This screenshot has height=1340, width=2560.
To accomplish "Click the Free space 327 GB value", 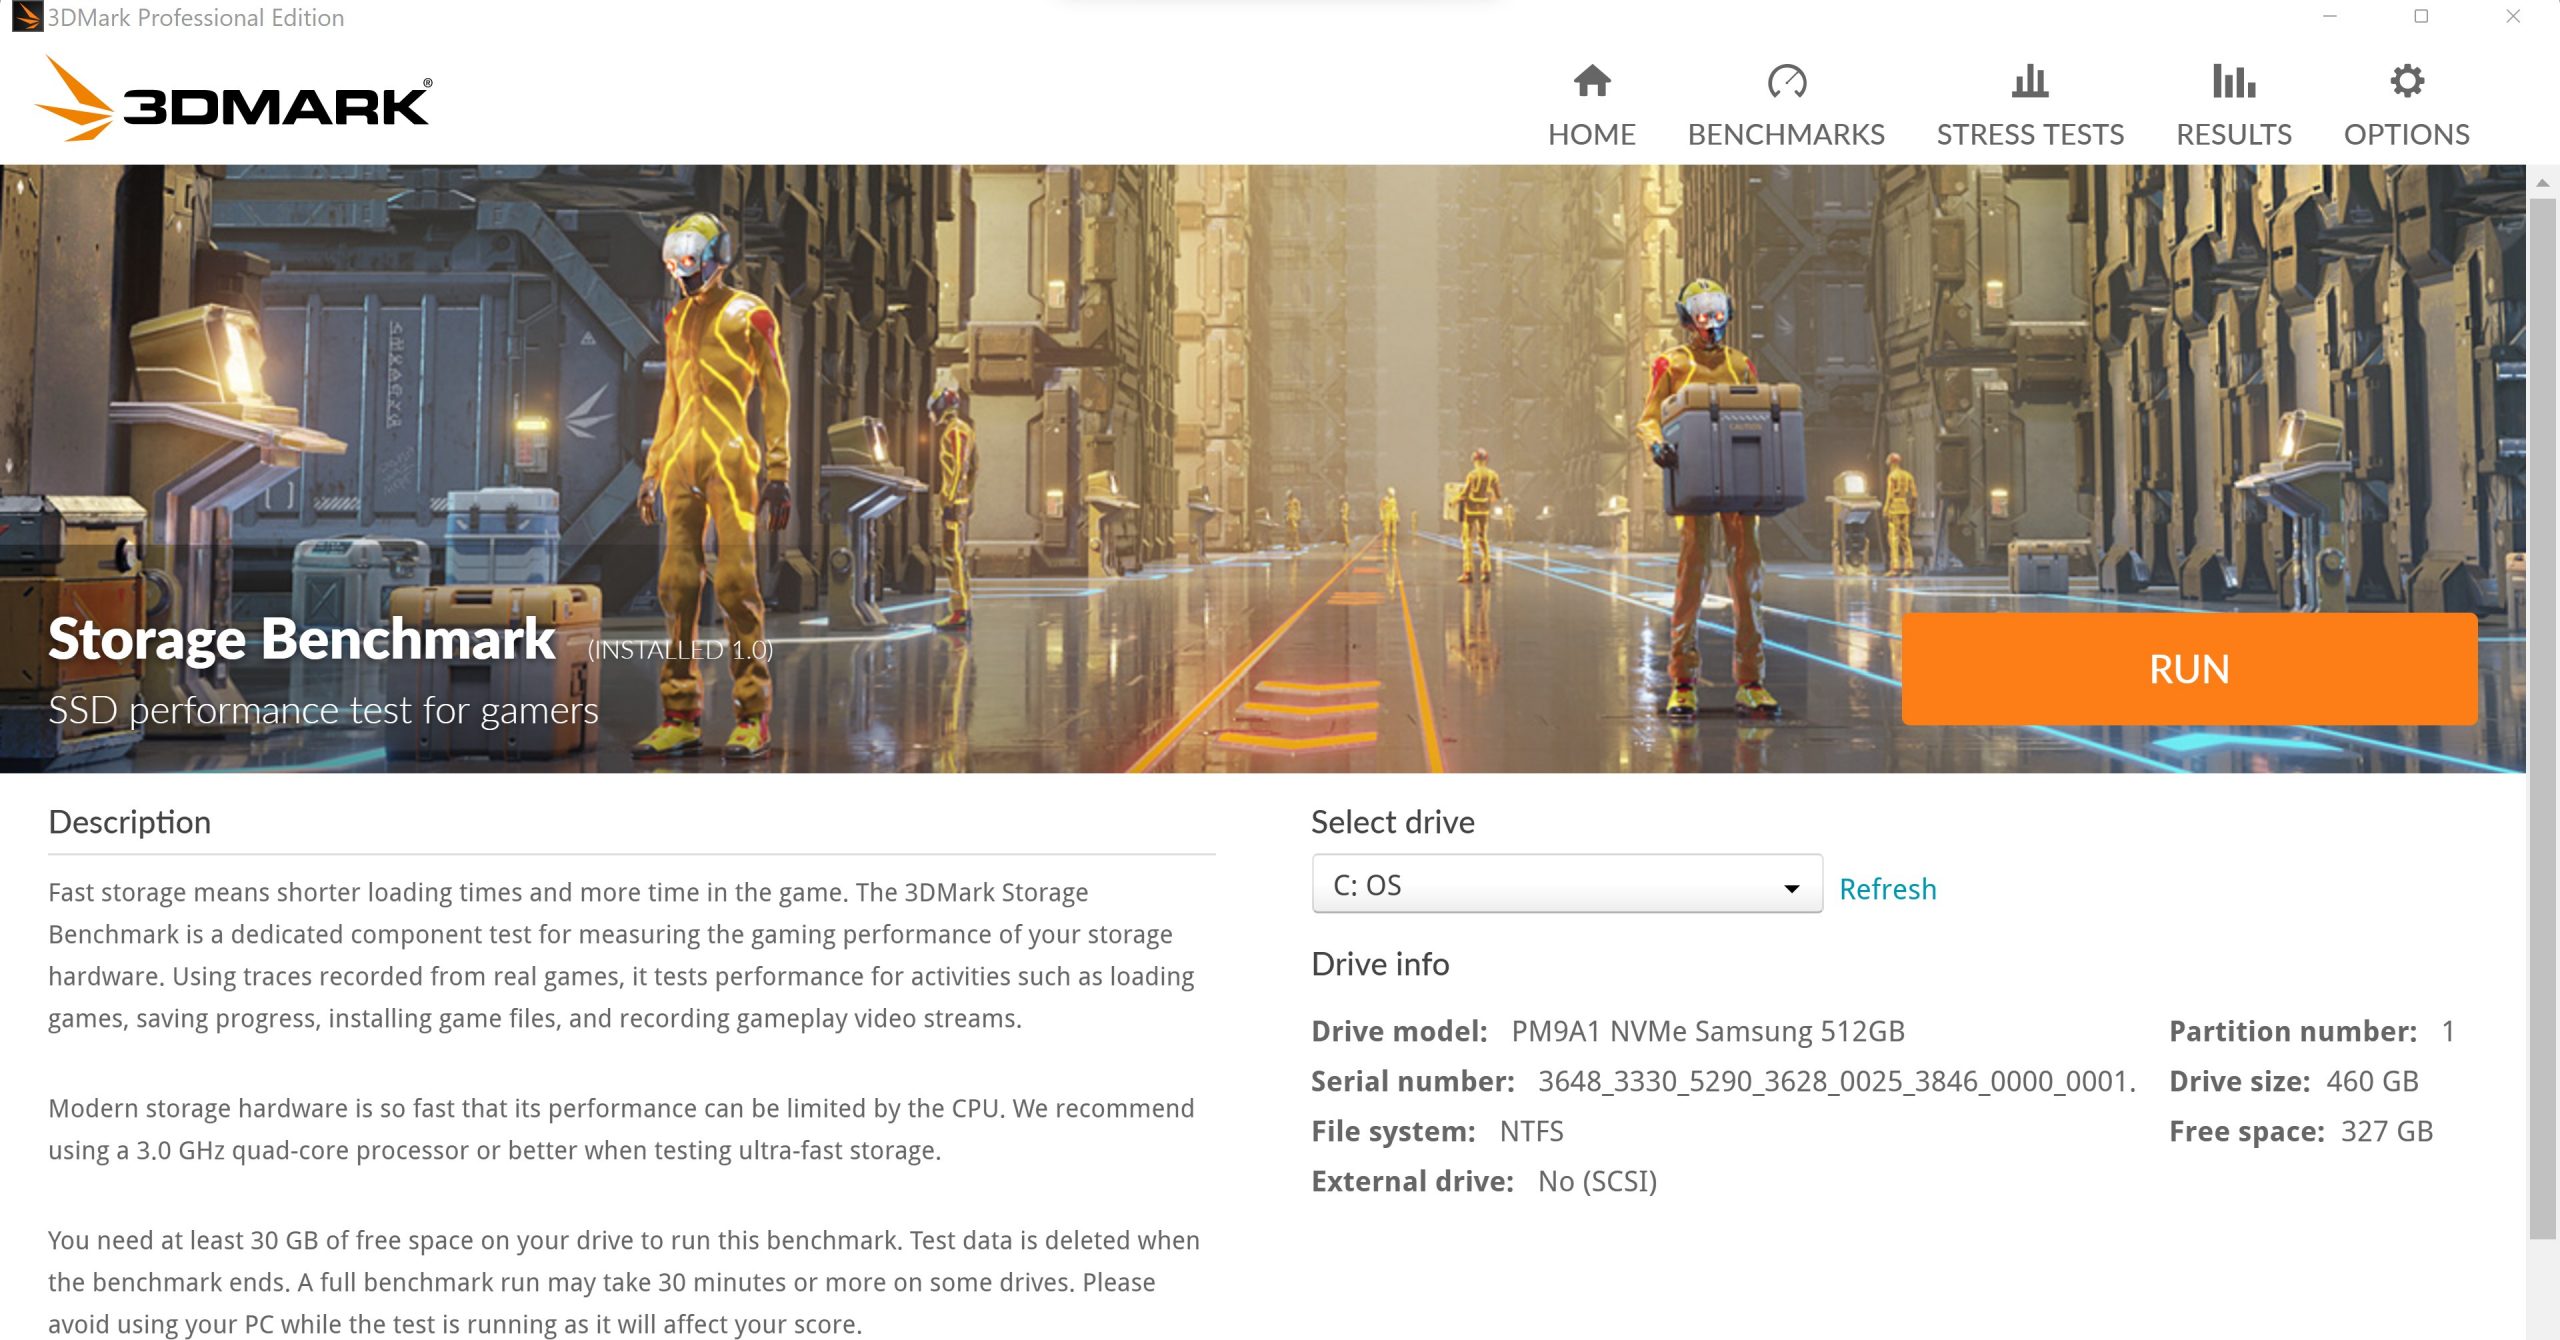I will pyautogui.click(x=2387, y=1131).
